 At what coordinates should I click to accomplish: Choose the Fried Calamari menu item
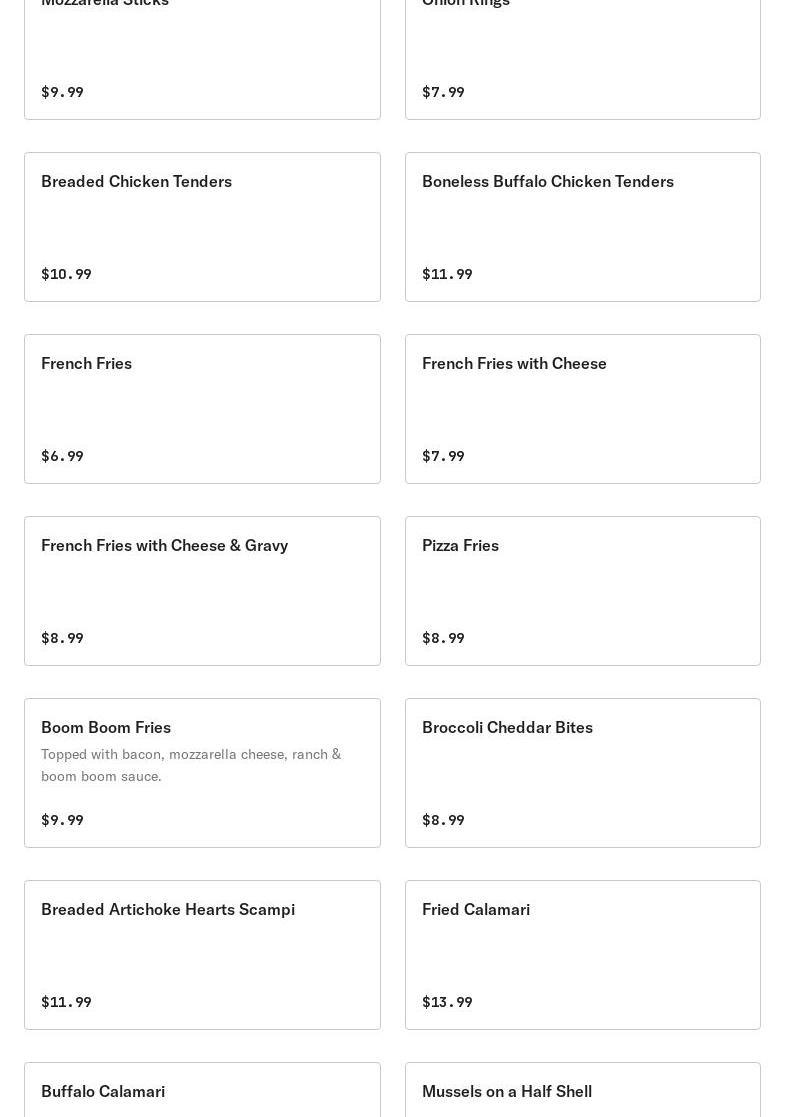point(582,955)
